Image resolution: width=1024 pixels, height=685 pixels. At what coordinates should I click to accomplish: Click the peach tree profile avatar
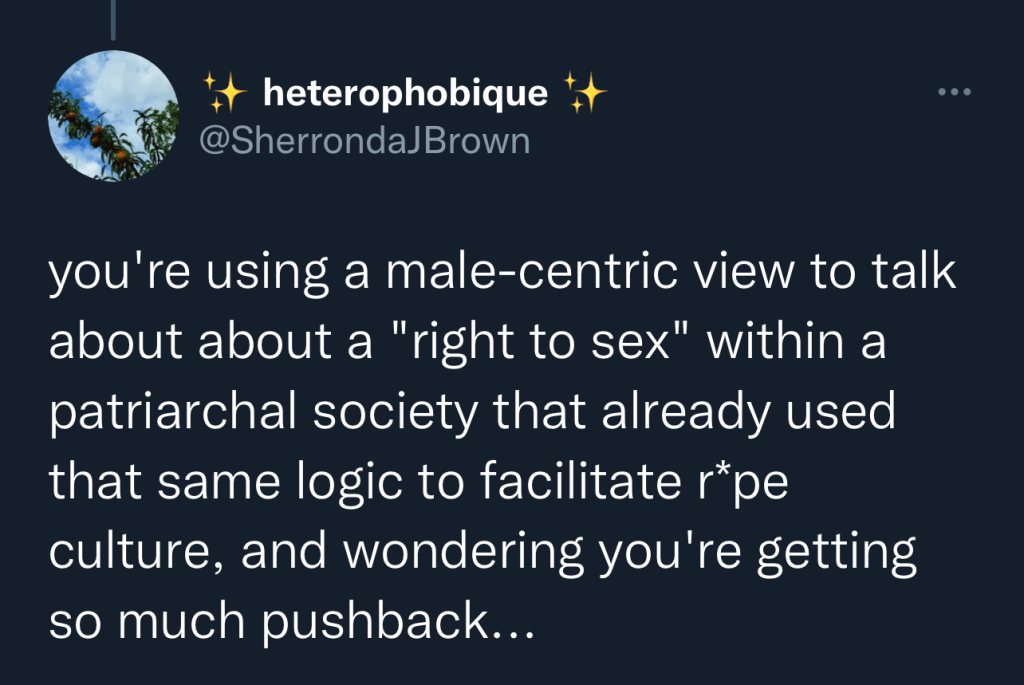113,115
